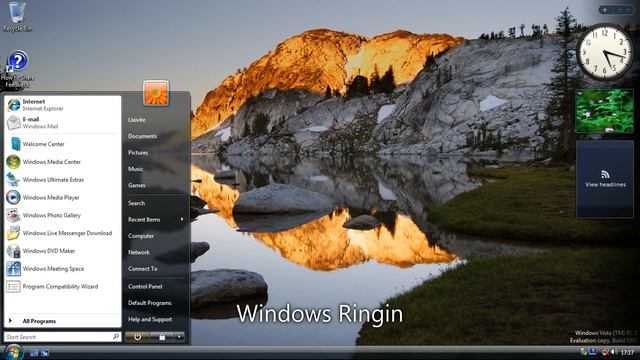
Task: Click View headlines feed gadget
Action: click(605, 179)
